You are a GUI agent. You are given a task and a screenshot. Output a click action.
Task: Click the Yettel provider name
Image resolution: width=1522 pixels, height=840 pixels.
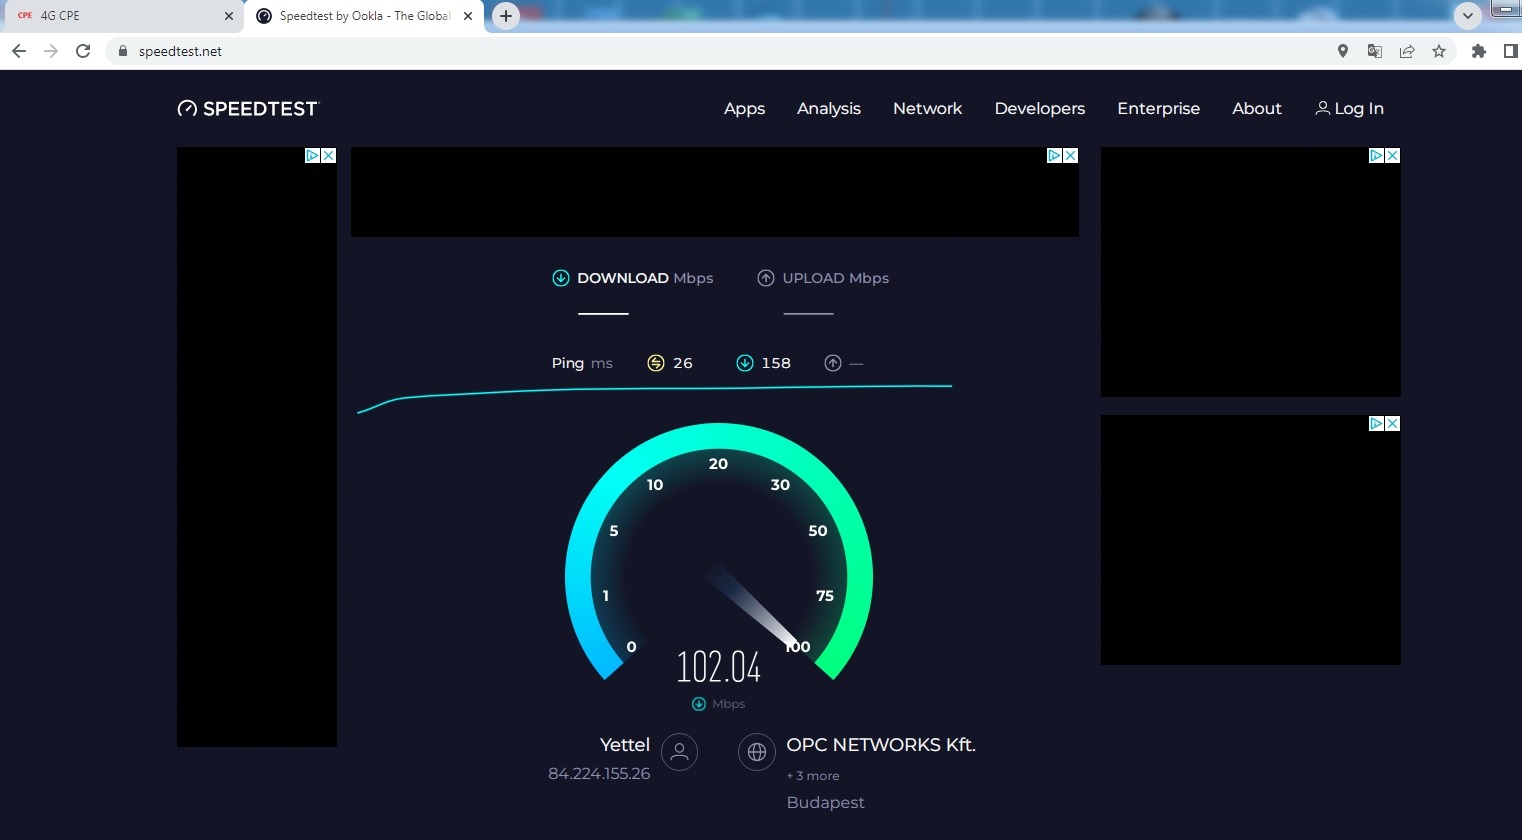tap(625, 745)
